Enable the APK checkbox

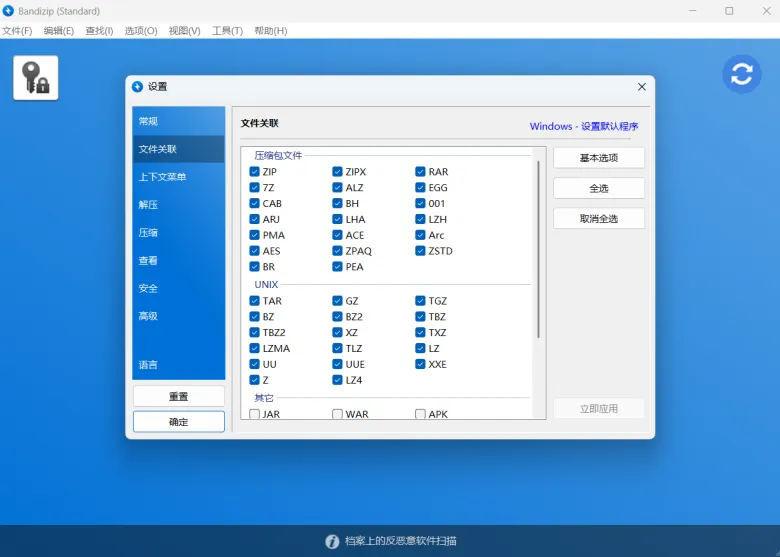[x=420, y=414]
